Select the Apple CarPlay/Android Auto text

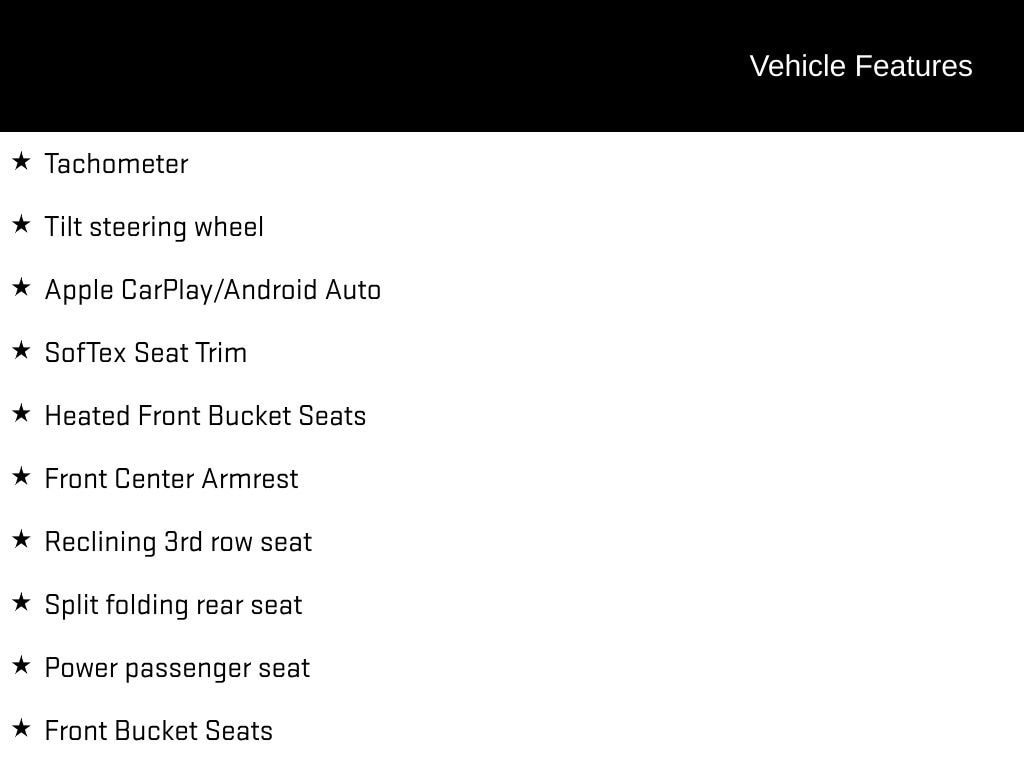[213, 290]
